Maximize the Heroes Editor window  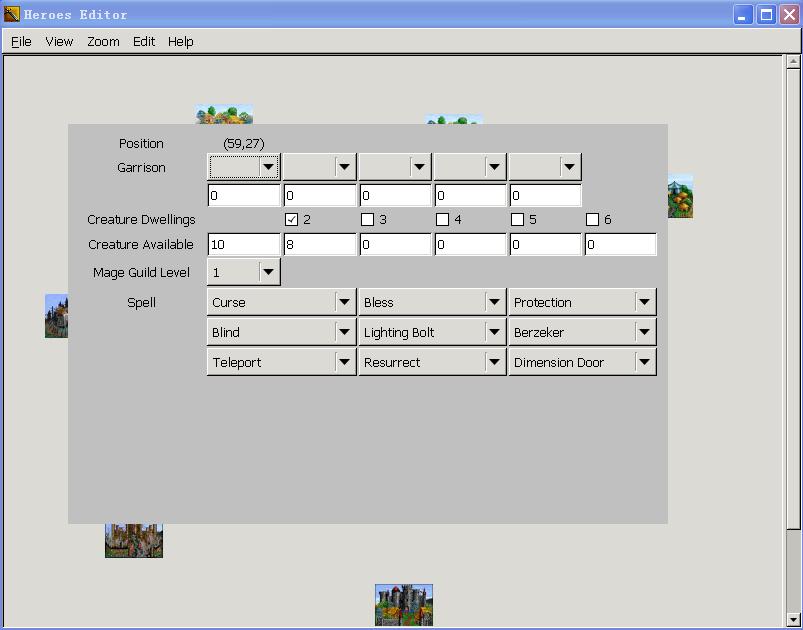click(766, 14)
